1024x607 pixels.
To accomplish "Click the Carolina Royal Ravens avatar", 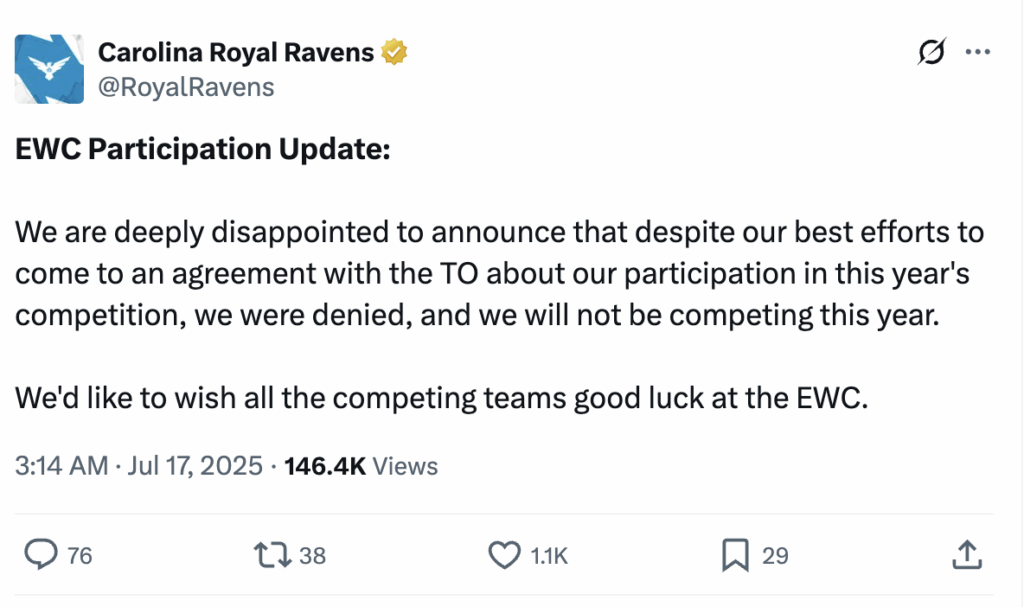I will [47, 69].
